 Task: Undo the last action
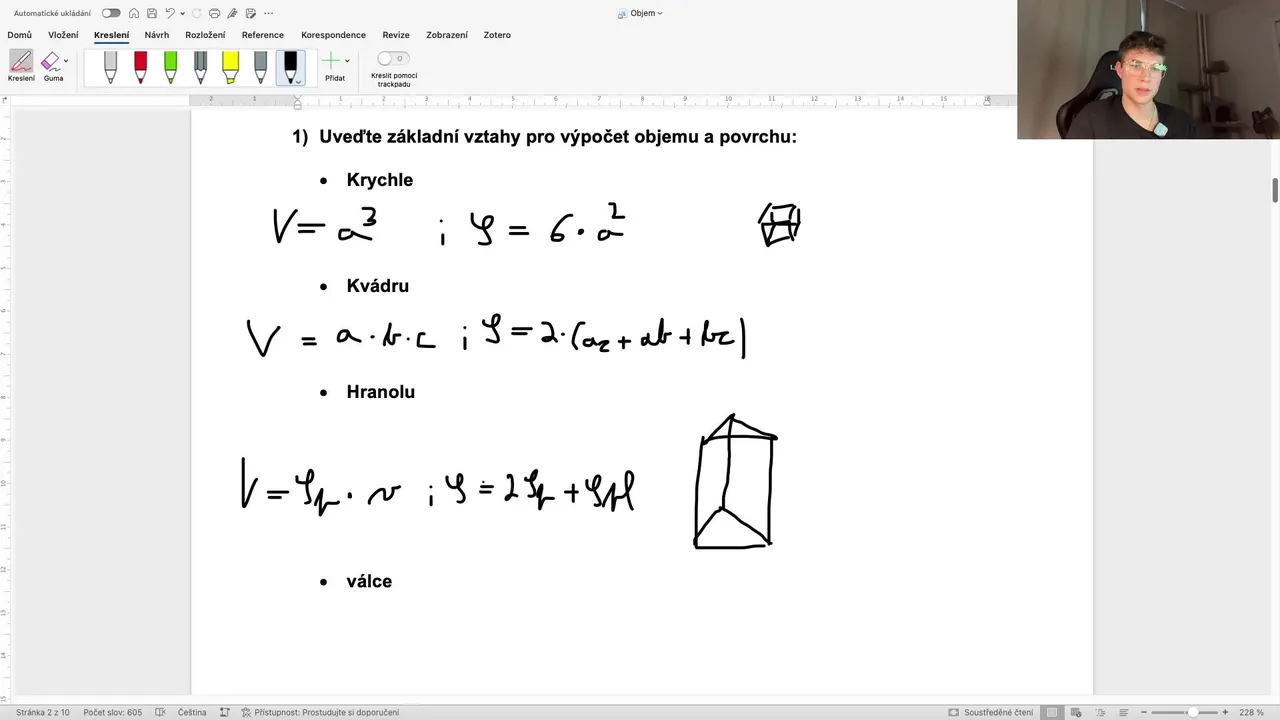coord(169,13)
